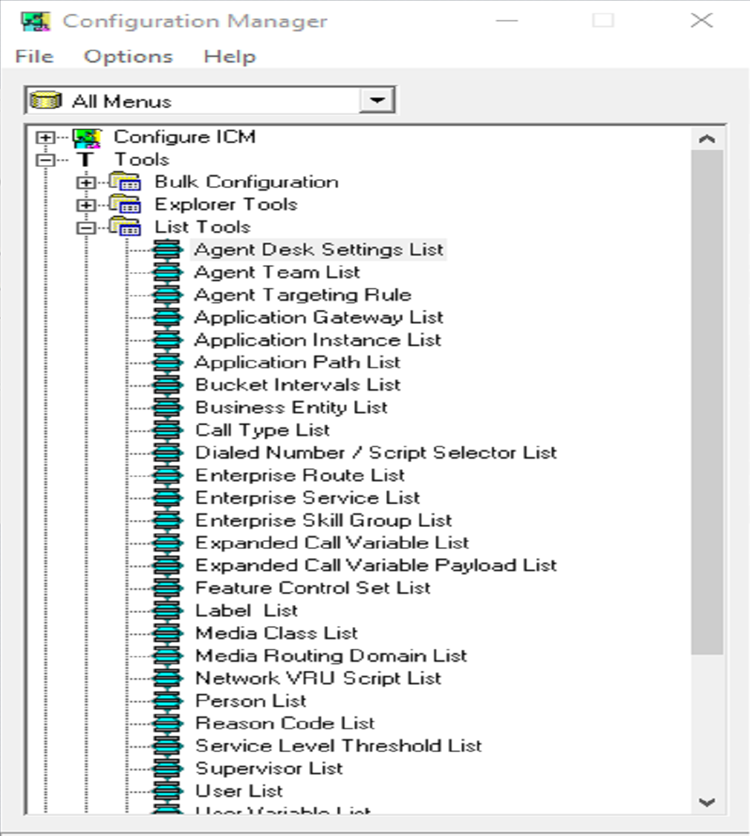Close the Configuration Manager window
This screenshot has width=750, height=836.
(701, 21)
